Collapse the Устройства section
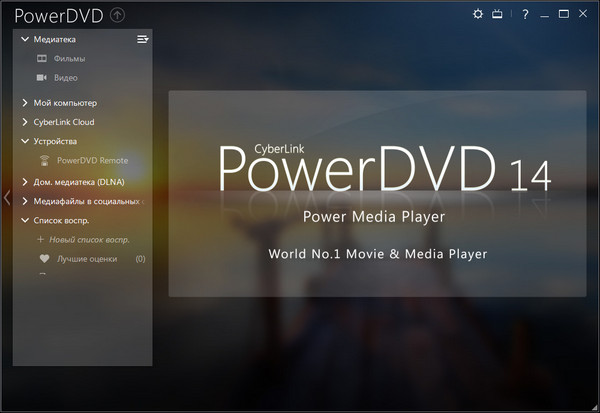The width and height of the screenshot is (600, 413). [x=25, y=141]
